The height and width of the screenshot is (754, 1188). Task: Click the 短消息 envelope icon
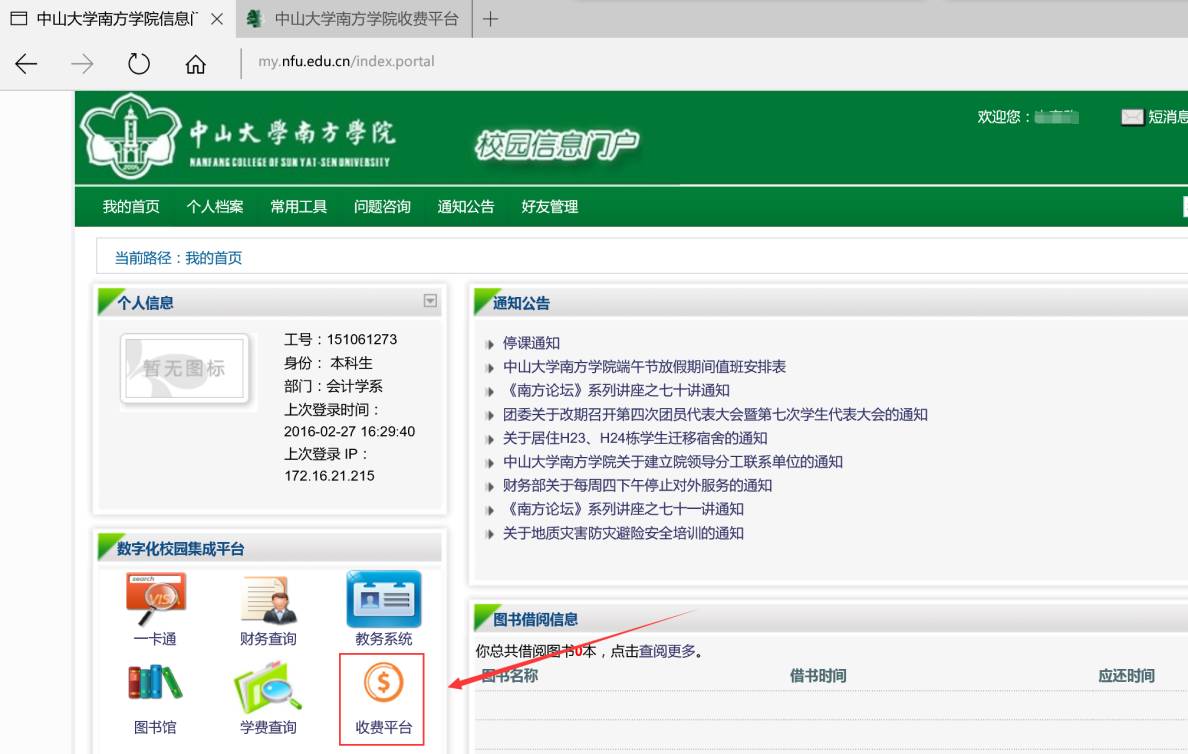click(x=1132, y=117)
